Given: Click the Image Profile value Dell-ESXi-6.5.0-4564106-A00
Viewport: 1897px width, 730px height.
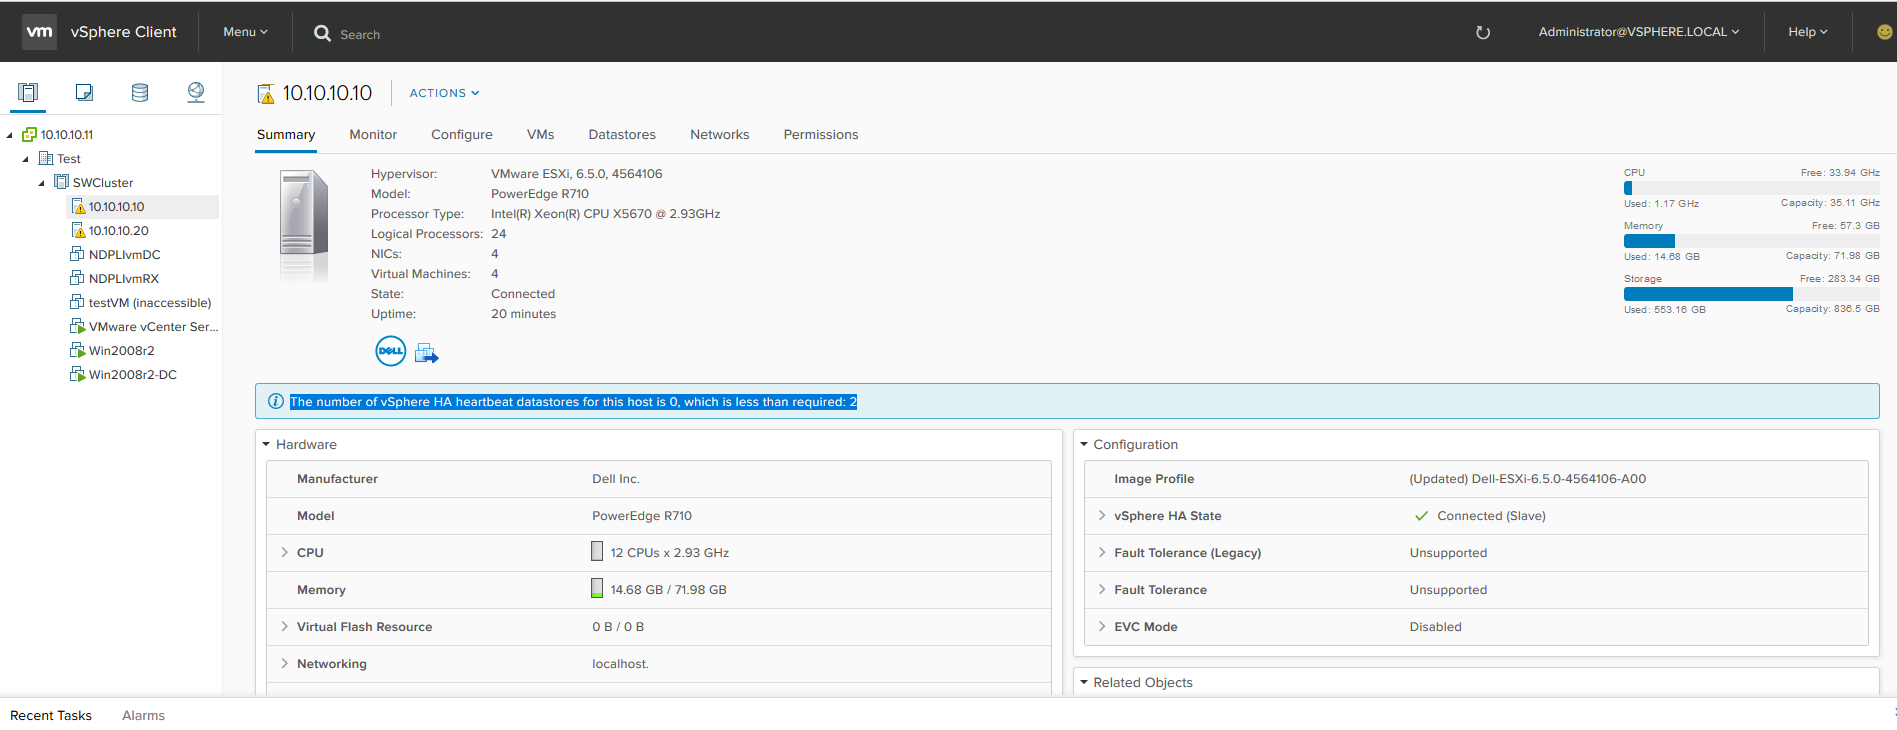Looking at the screenshot, I should (x=1528, y=479).
